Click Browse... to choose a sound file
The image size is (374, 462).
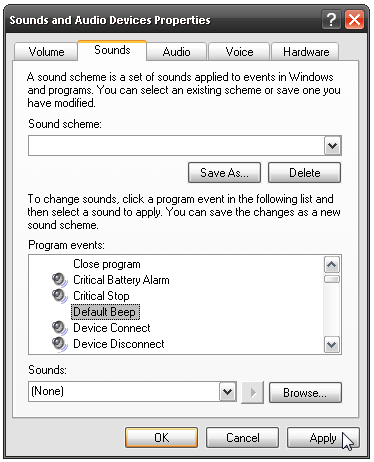coord(305,392)
